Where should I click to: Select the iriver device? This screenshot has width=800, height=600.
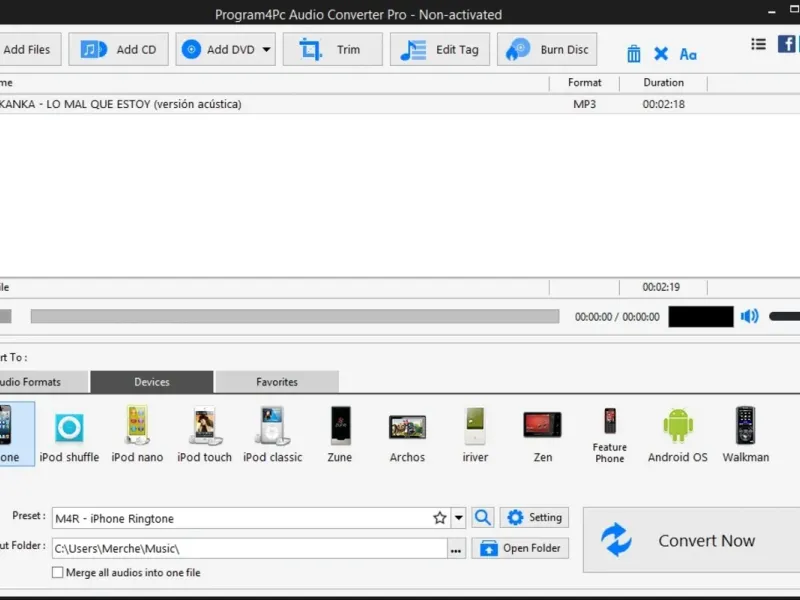pyautogui.click(x=475, y=435)
